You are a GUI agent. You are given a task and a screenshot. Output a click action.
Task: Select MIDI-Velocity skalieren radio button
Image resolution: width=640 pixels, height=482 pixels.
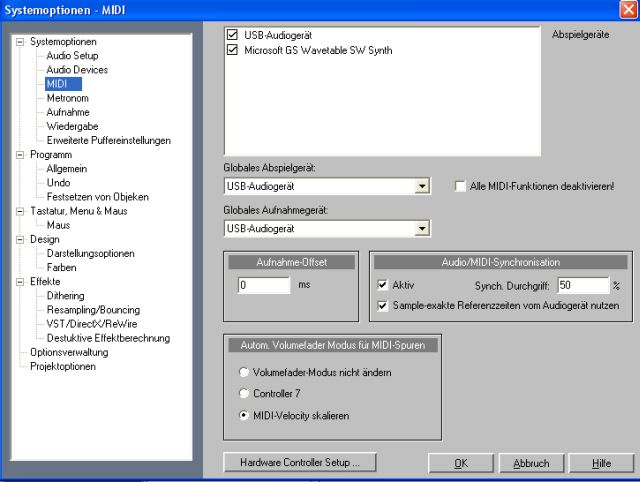point(244,415)
